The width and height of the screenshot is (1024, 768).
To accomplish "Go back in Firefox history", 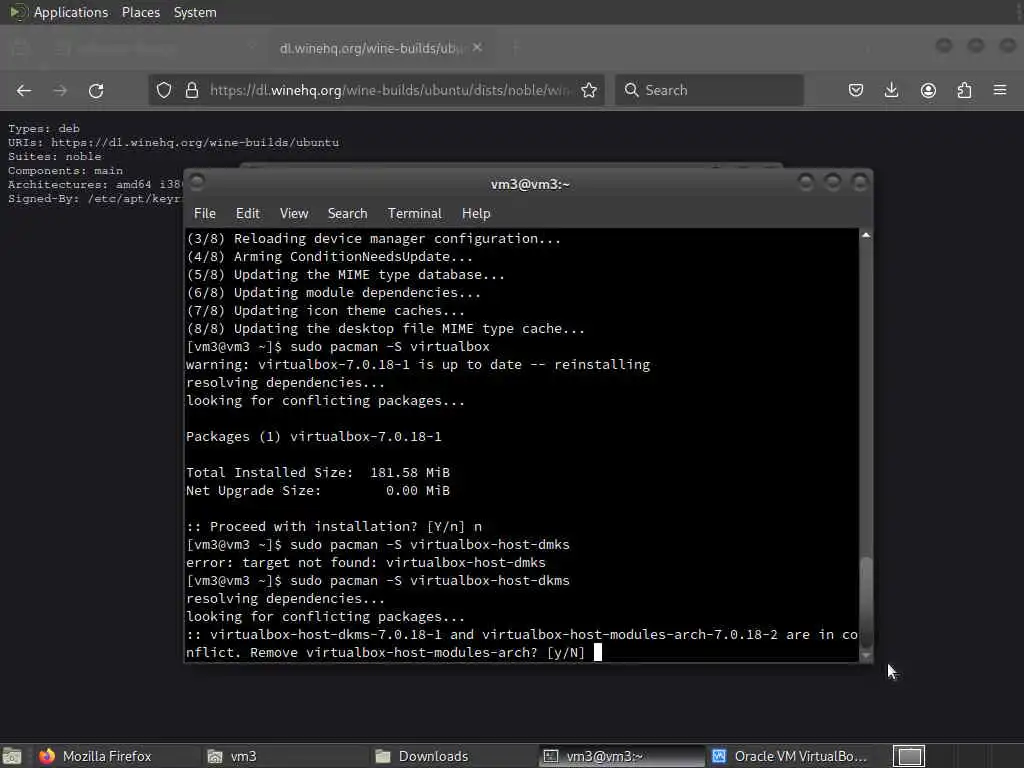I will pos(24,90).
